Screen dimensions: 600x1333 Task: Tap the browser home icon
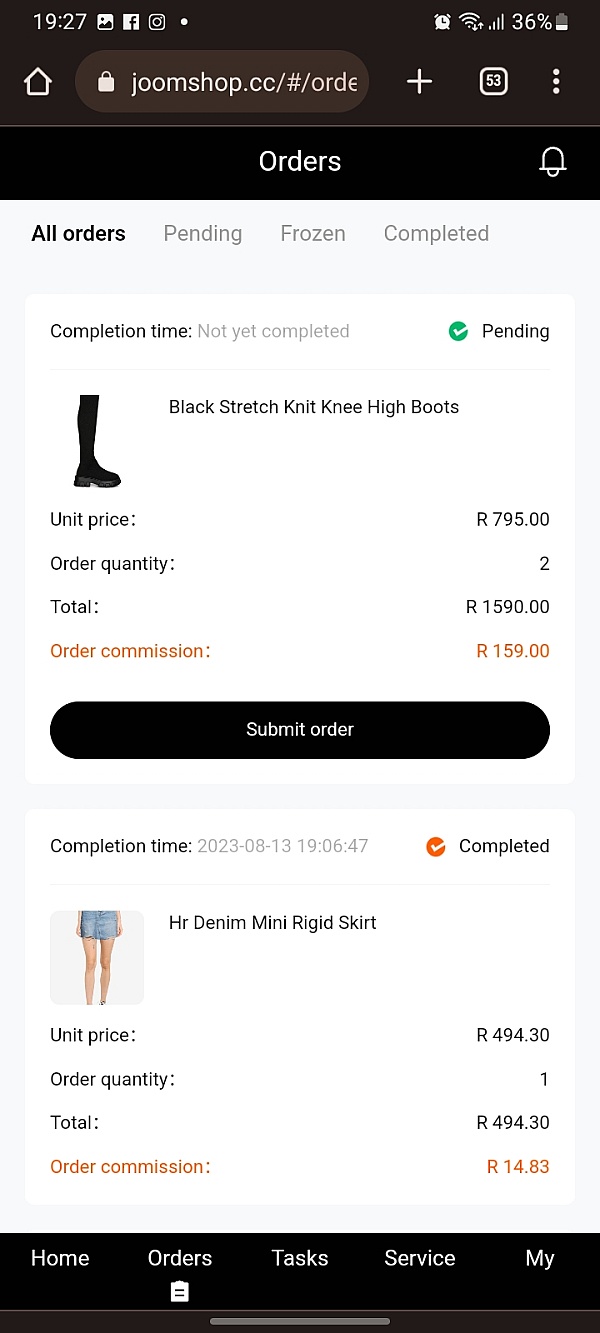[38, 82]
